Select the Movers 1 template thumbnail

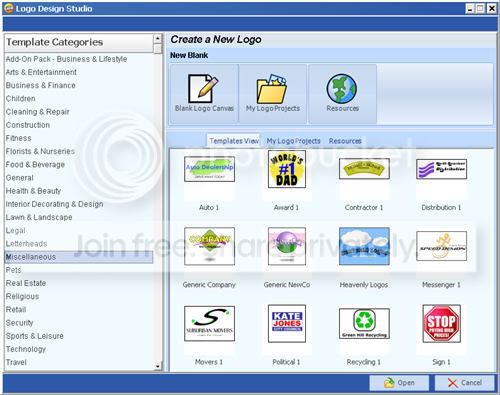[209, 323]
